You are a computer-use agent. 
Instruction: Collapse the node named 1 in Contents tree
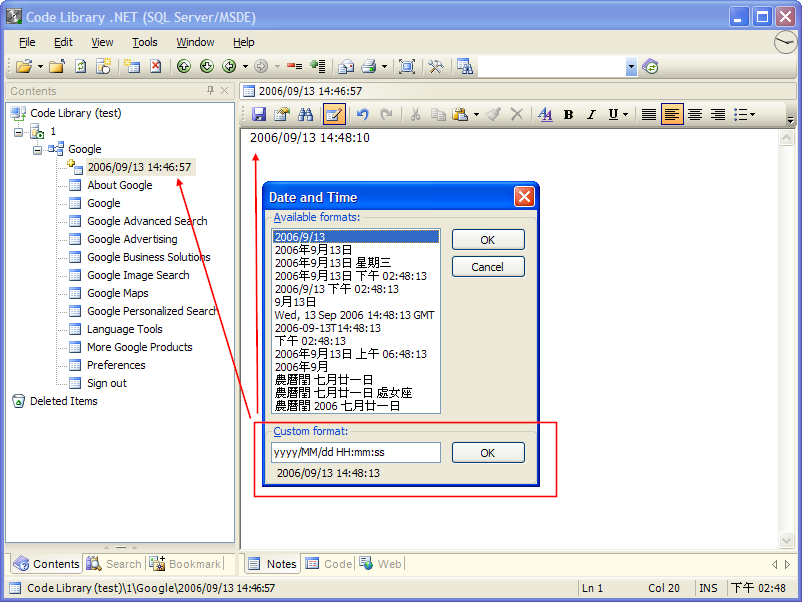click(18, 132)
